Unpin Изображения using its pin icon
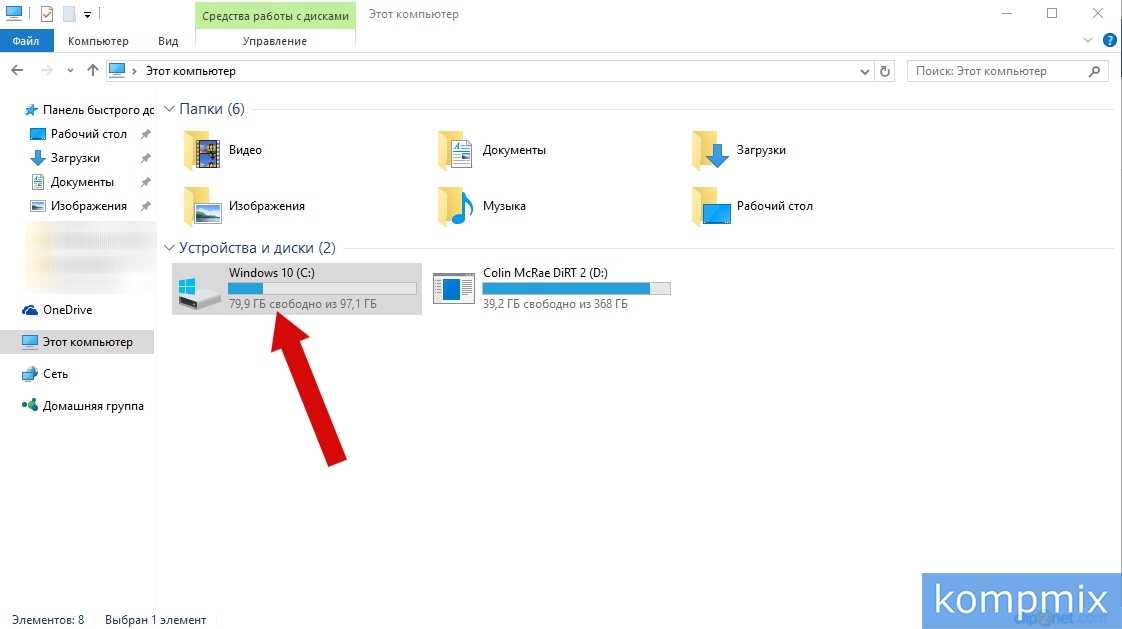This screenshot has width=1122, height=629. tap(145, 206)
